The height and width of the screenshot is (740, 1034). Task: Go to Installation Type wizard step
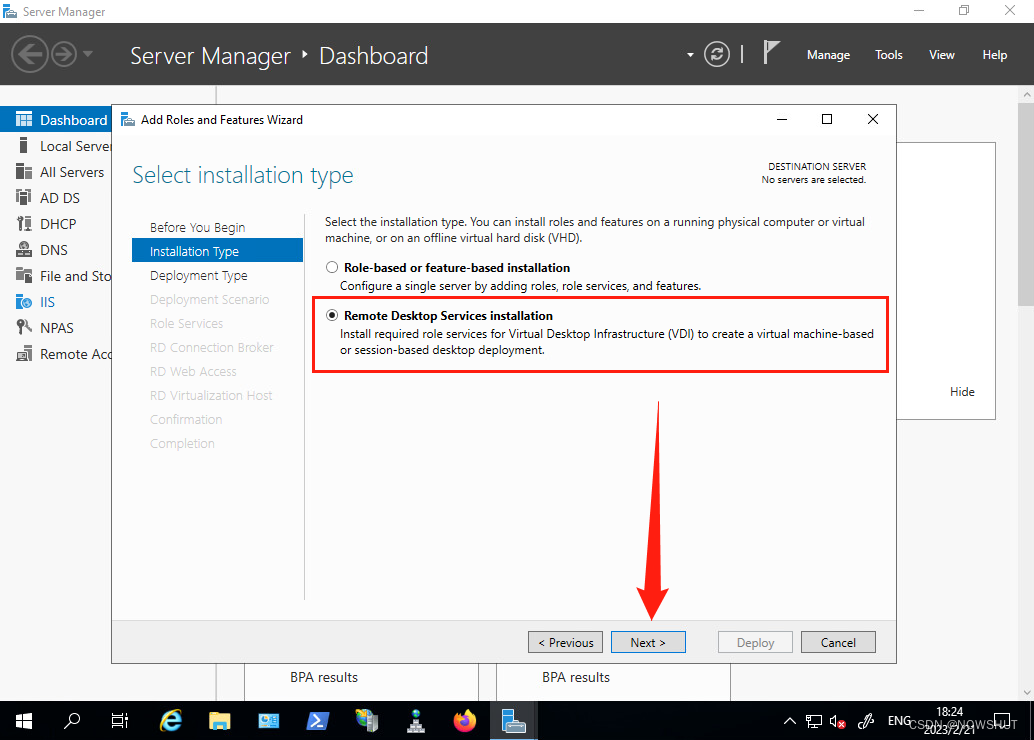click(217, 251)
